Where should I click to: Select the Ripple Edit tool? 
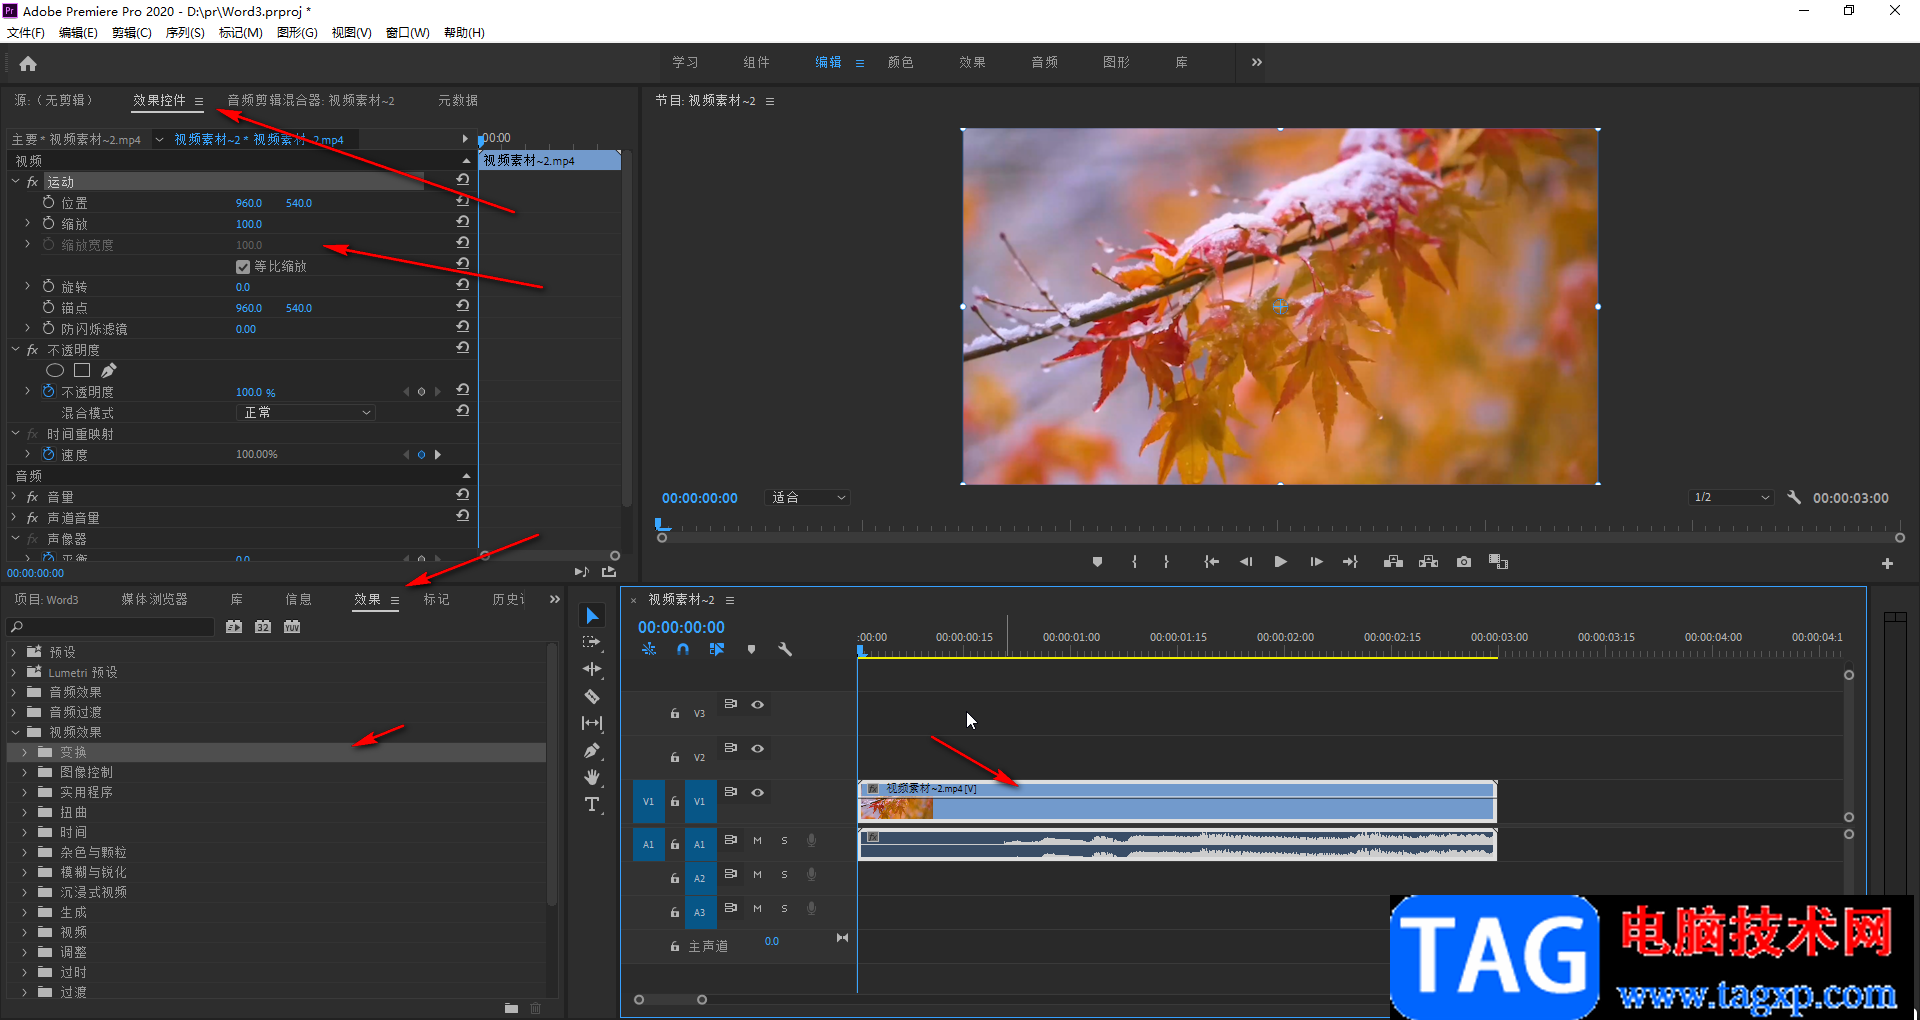pos(592,669)
